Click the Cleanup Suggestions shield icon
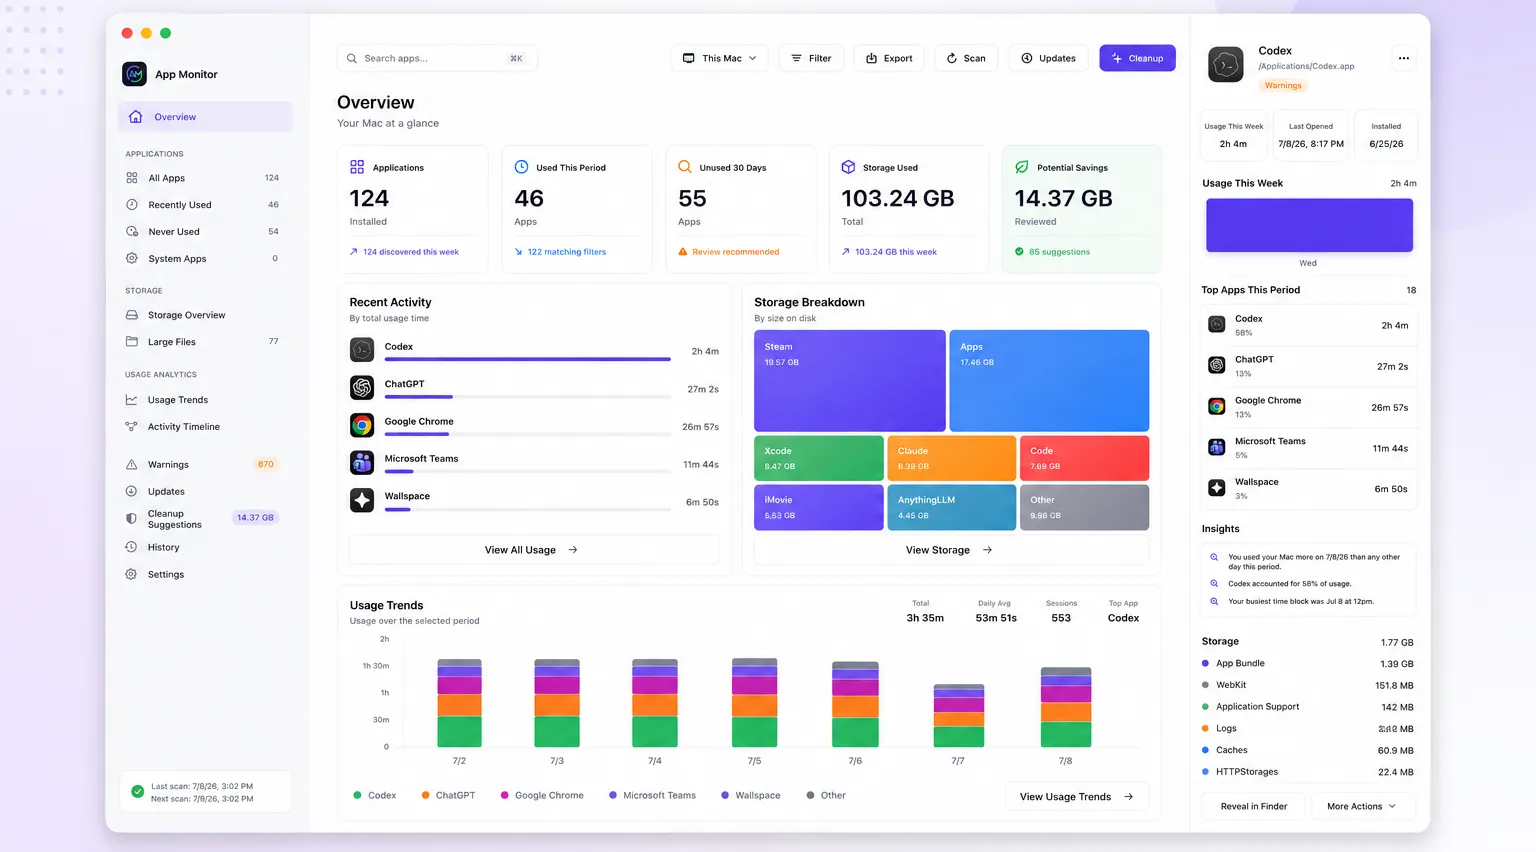This screenshot has height=852, width=1536. pos(132,519)
